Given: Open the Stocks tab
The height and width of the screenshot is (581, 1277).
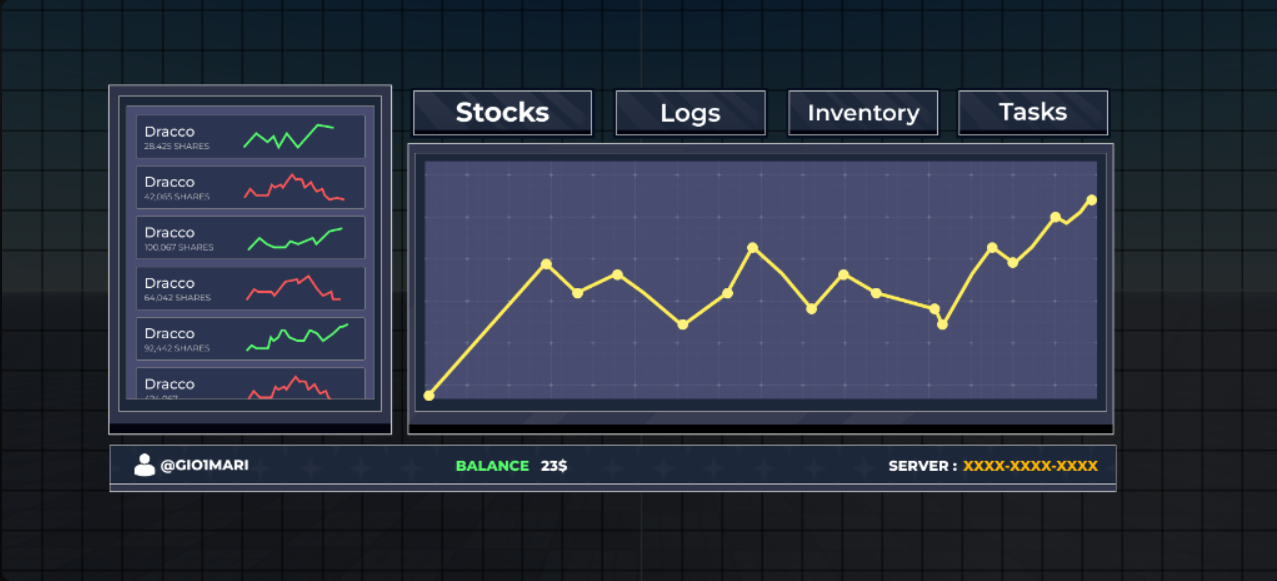Looking at the screenshot, I should pos(502,112).
